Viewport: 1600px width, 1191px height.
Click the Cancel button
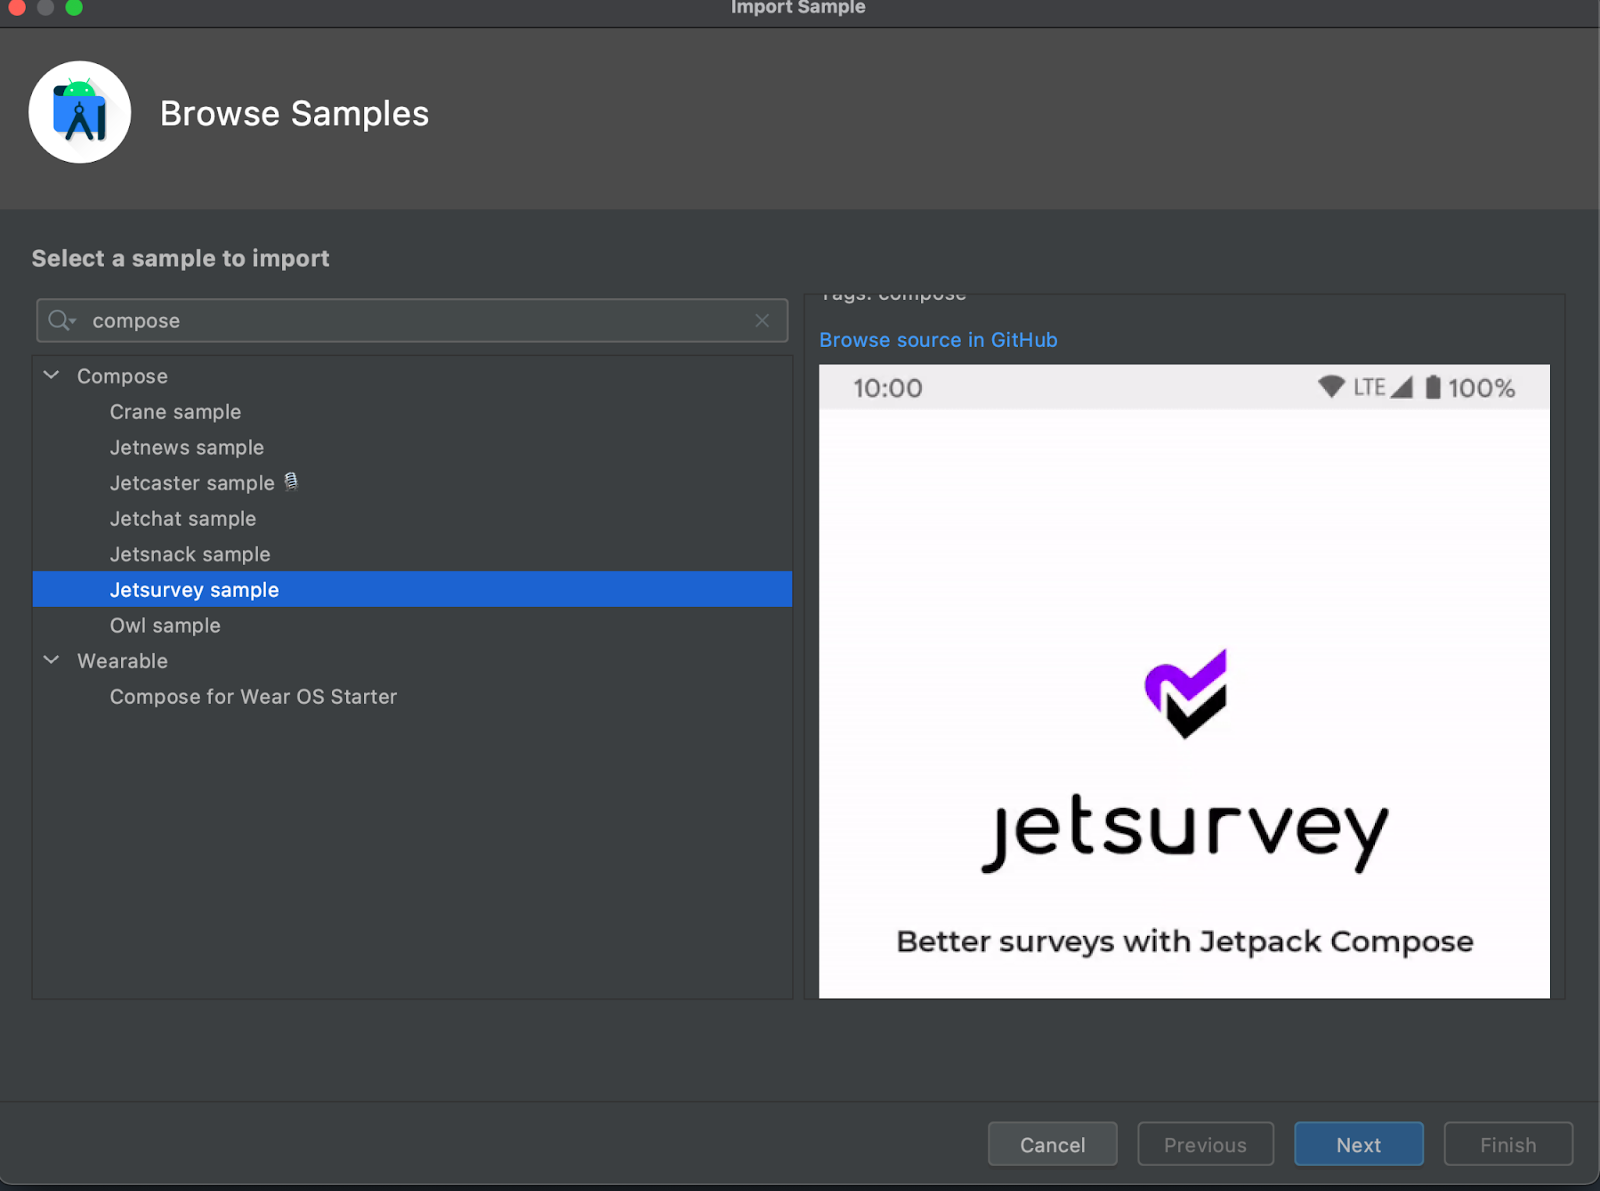click(x=1052, y=1144)
